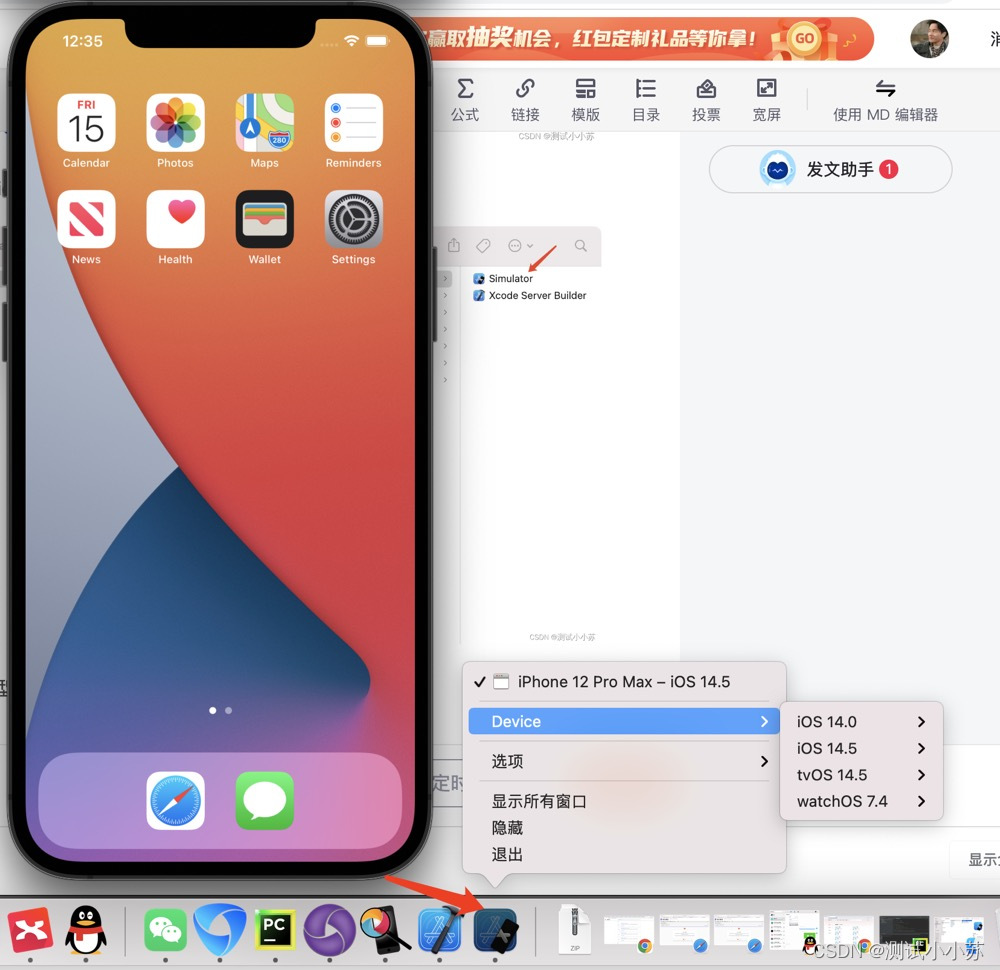Screen dimensions: 1000x970
Task: Open the magnifier-over-phone app in the Dock
Action: pyautogui.click(x=385, y=930)
